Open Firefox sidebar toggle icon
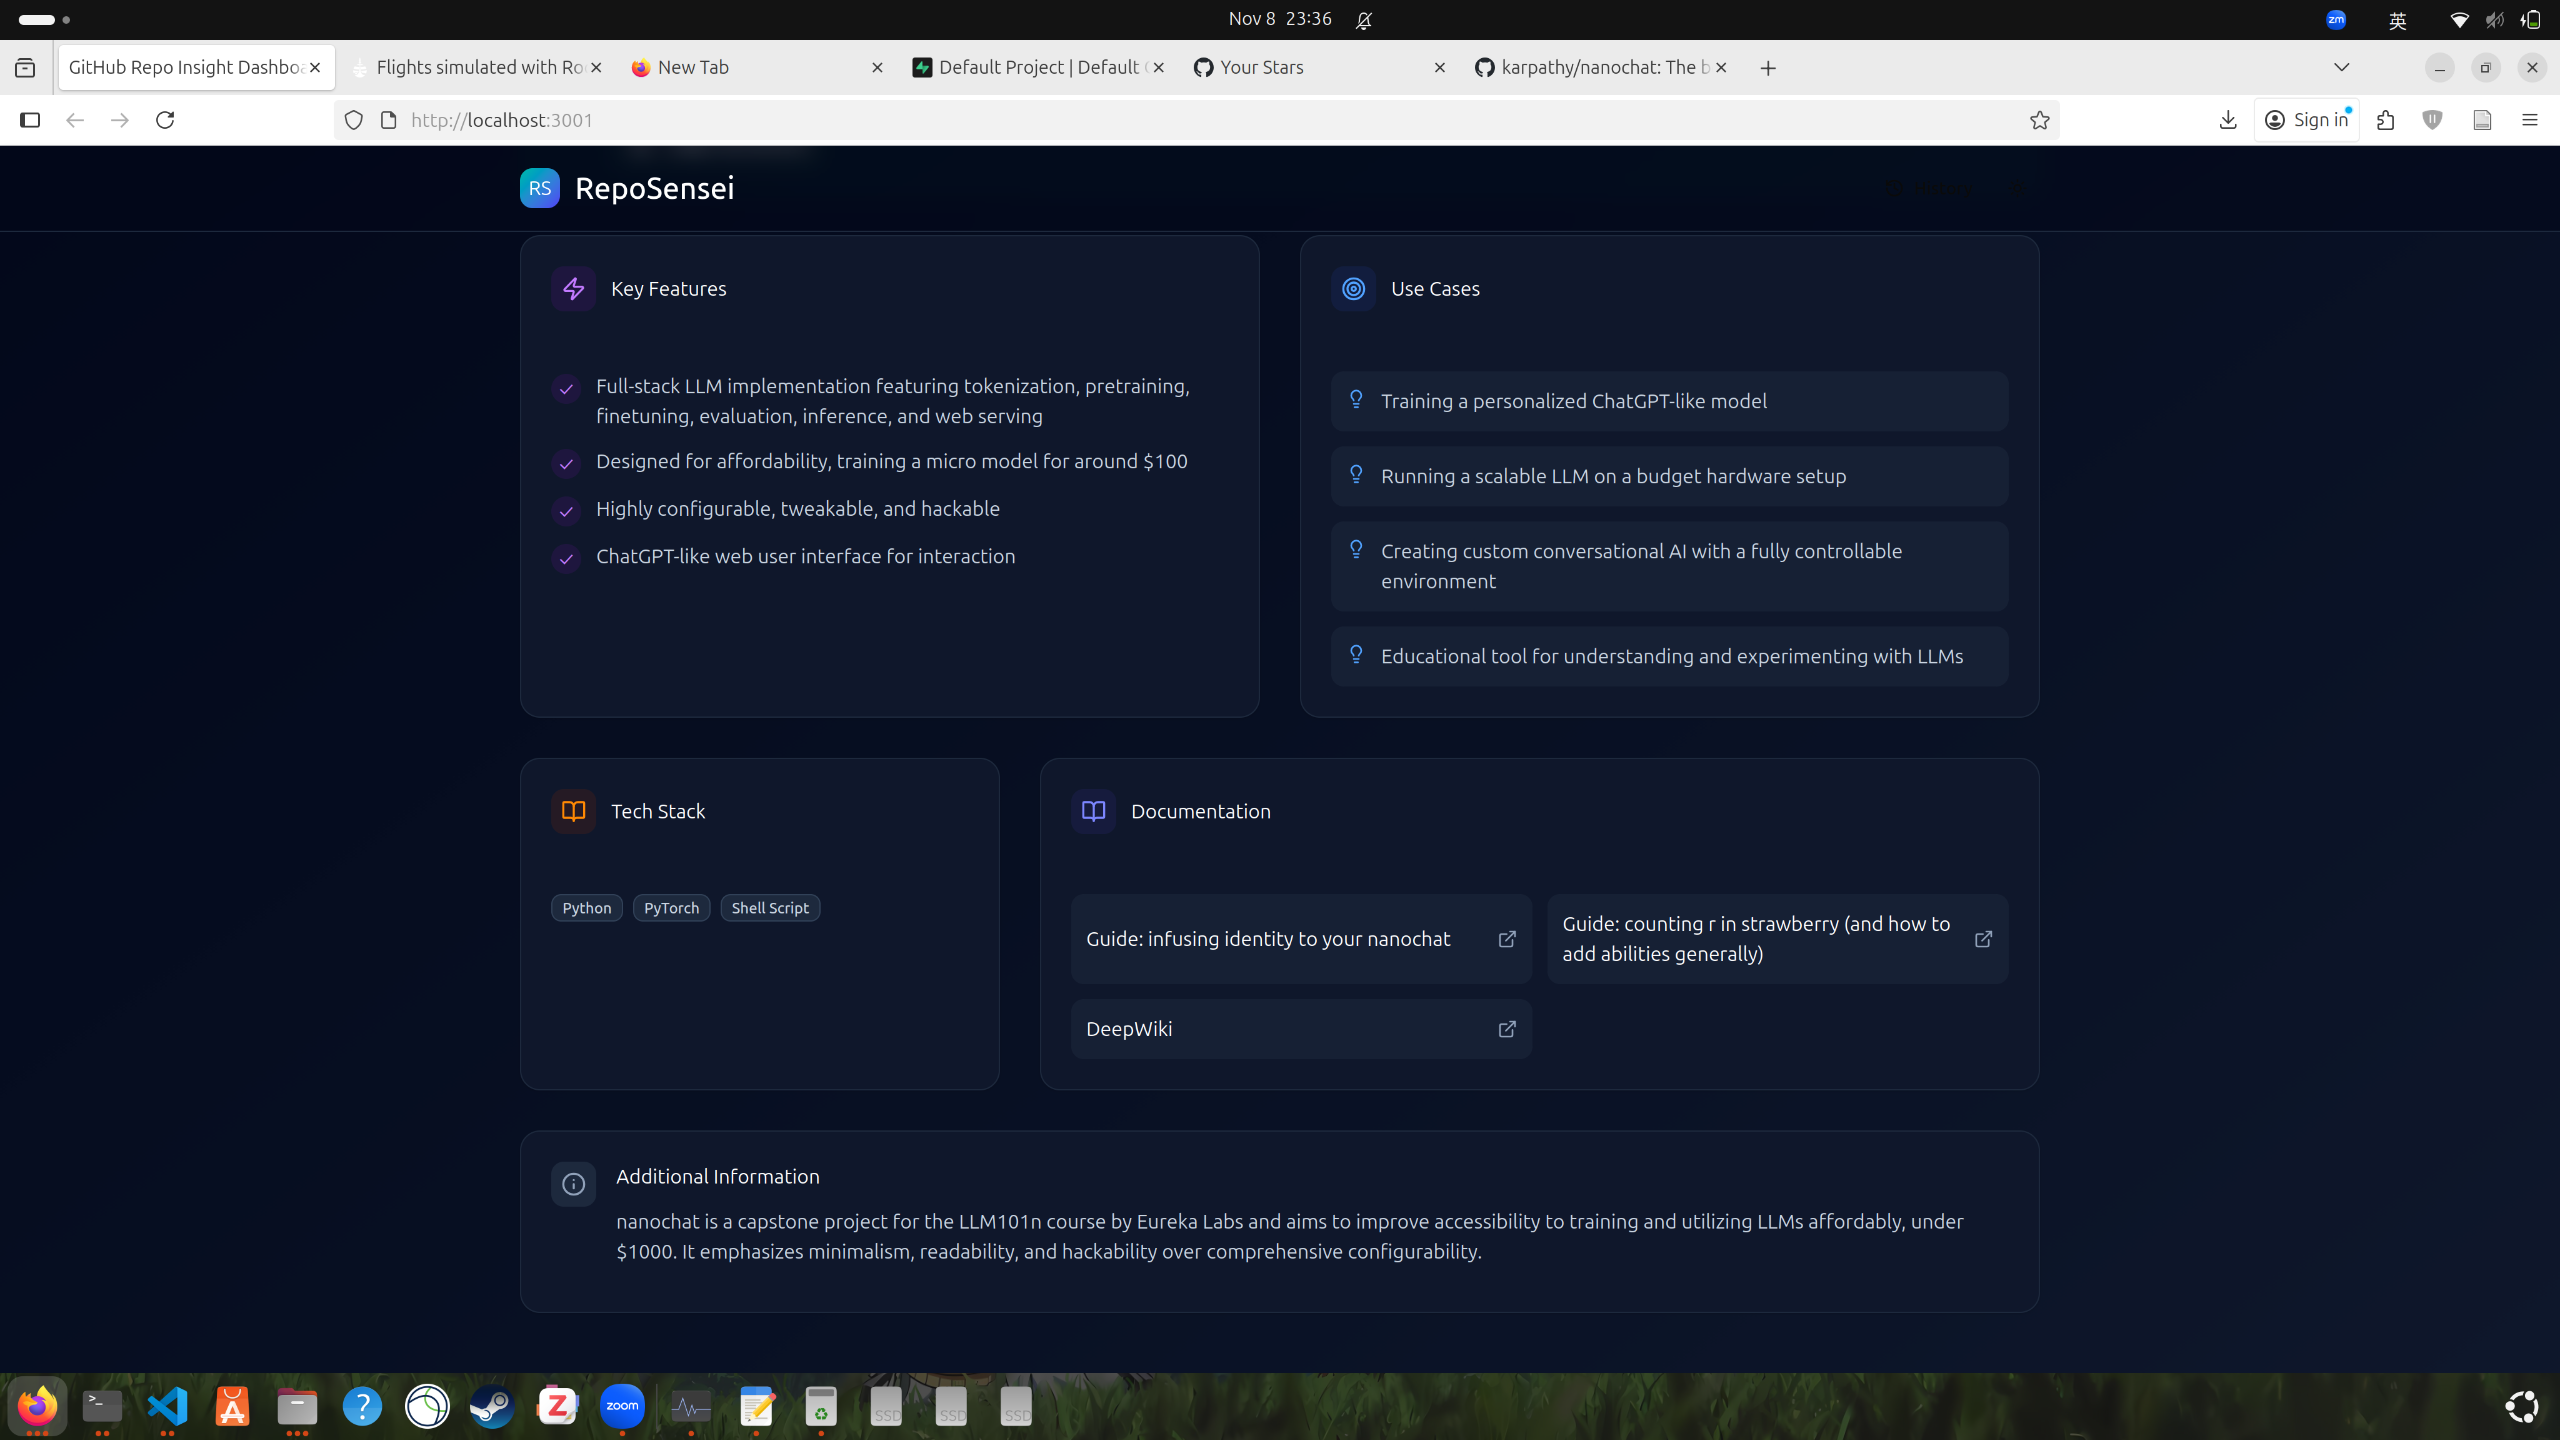The width and height of the screenshot is (2560, 1440). pos(30,120)
